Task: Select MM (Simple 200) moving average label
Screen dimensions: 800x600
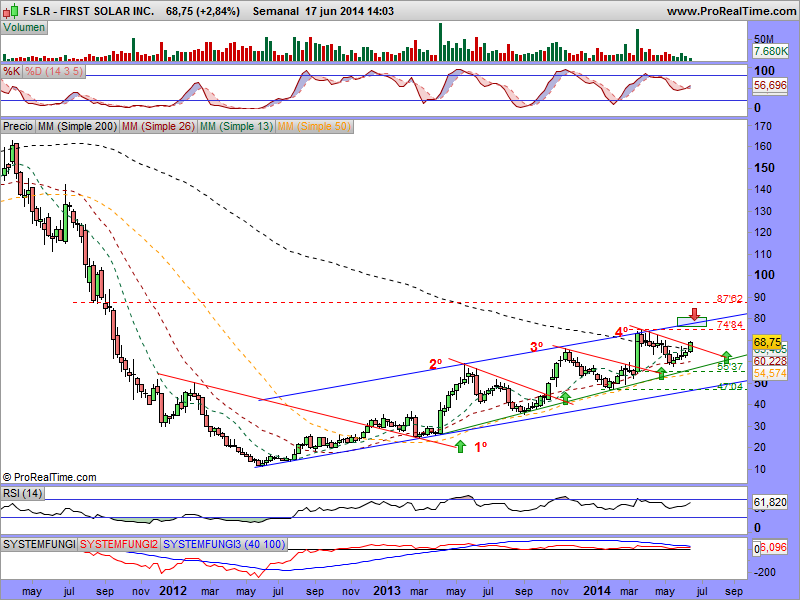Action: click(77, 126)
